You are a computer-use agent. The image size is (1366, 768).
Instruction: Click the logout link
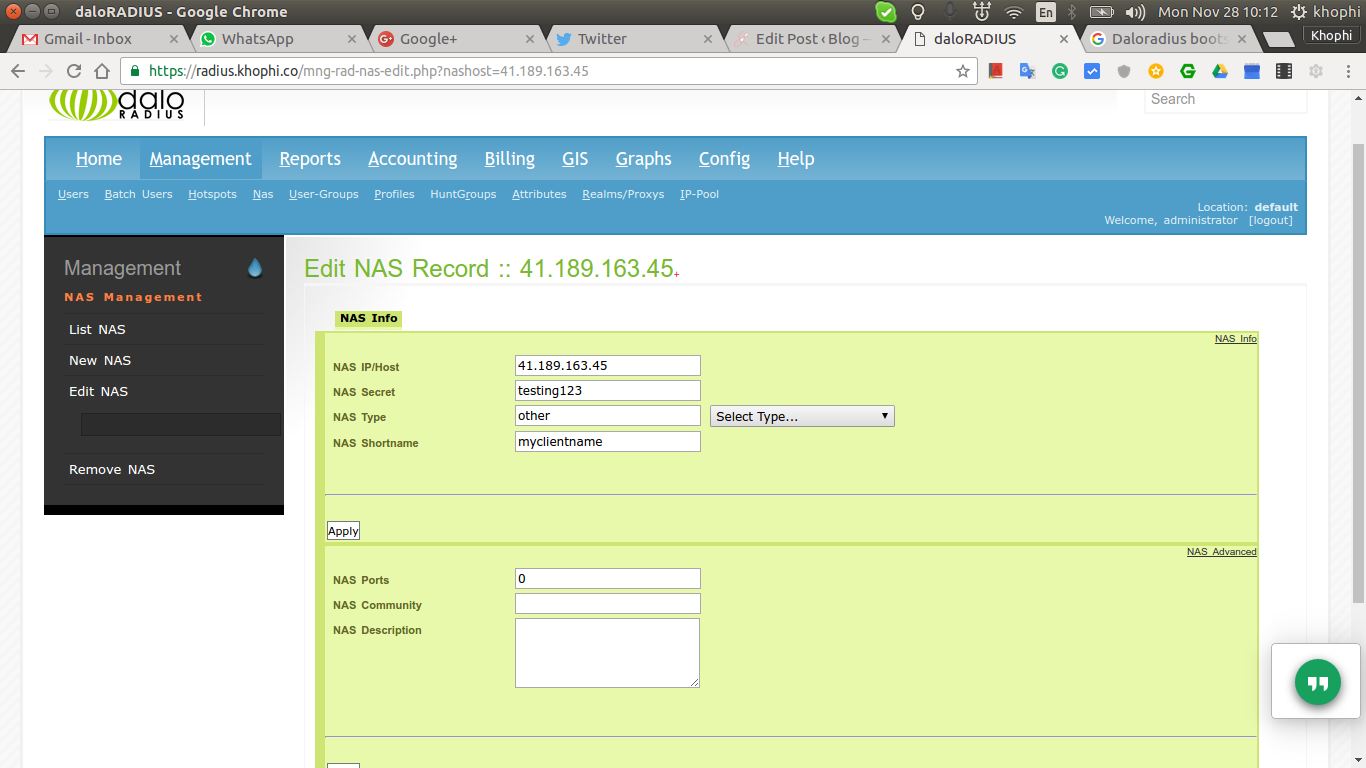1270,220
